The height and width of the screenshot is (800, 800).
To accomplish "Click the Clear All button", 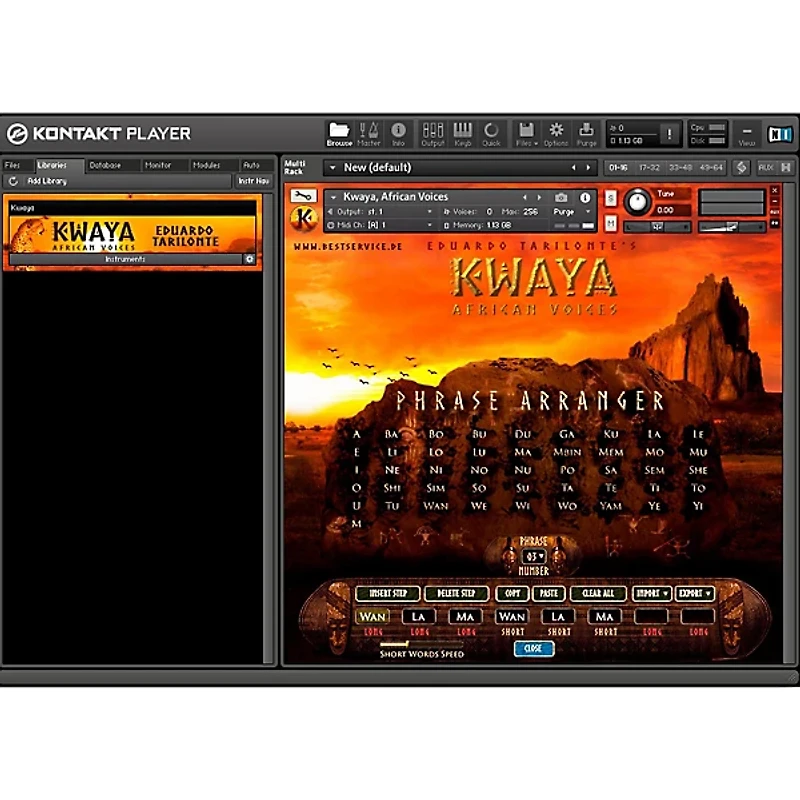I will 598,593.
